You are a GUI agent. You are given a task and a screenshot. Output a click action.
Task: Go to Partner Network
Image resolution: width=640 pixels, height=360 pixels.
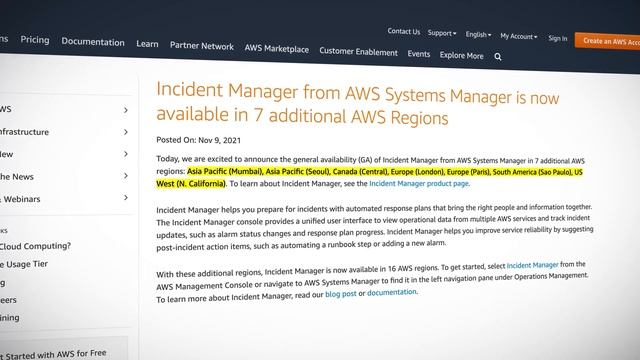click(202, 46)
